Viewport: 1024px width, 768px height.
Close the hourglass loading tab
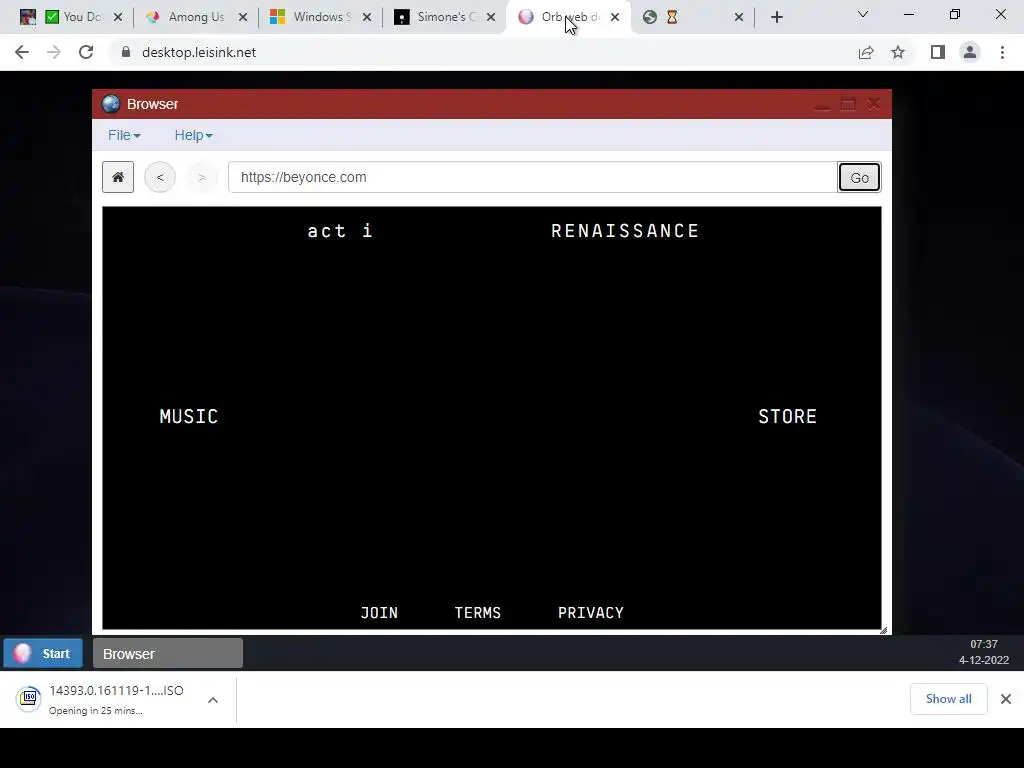(x=739, y=18)
